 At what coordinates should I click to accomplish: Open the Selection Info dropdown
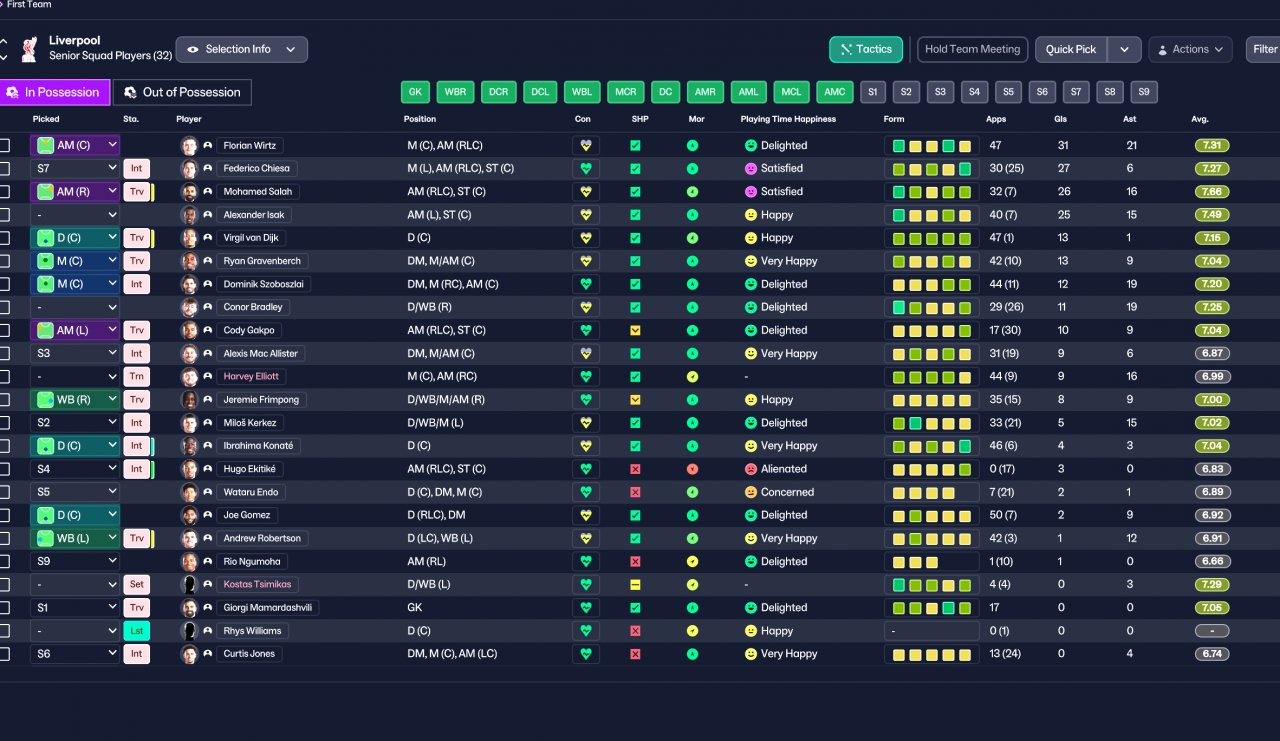241,49
